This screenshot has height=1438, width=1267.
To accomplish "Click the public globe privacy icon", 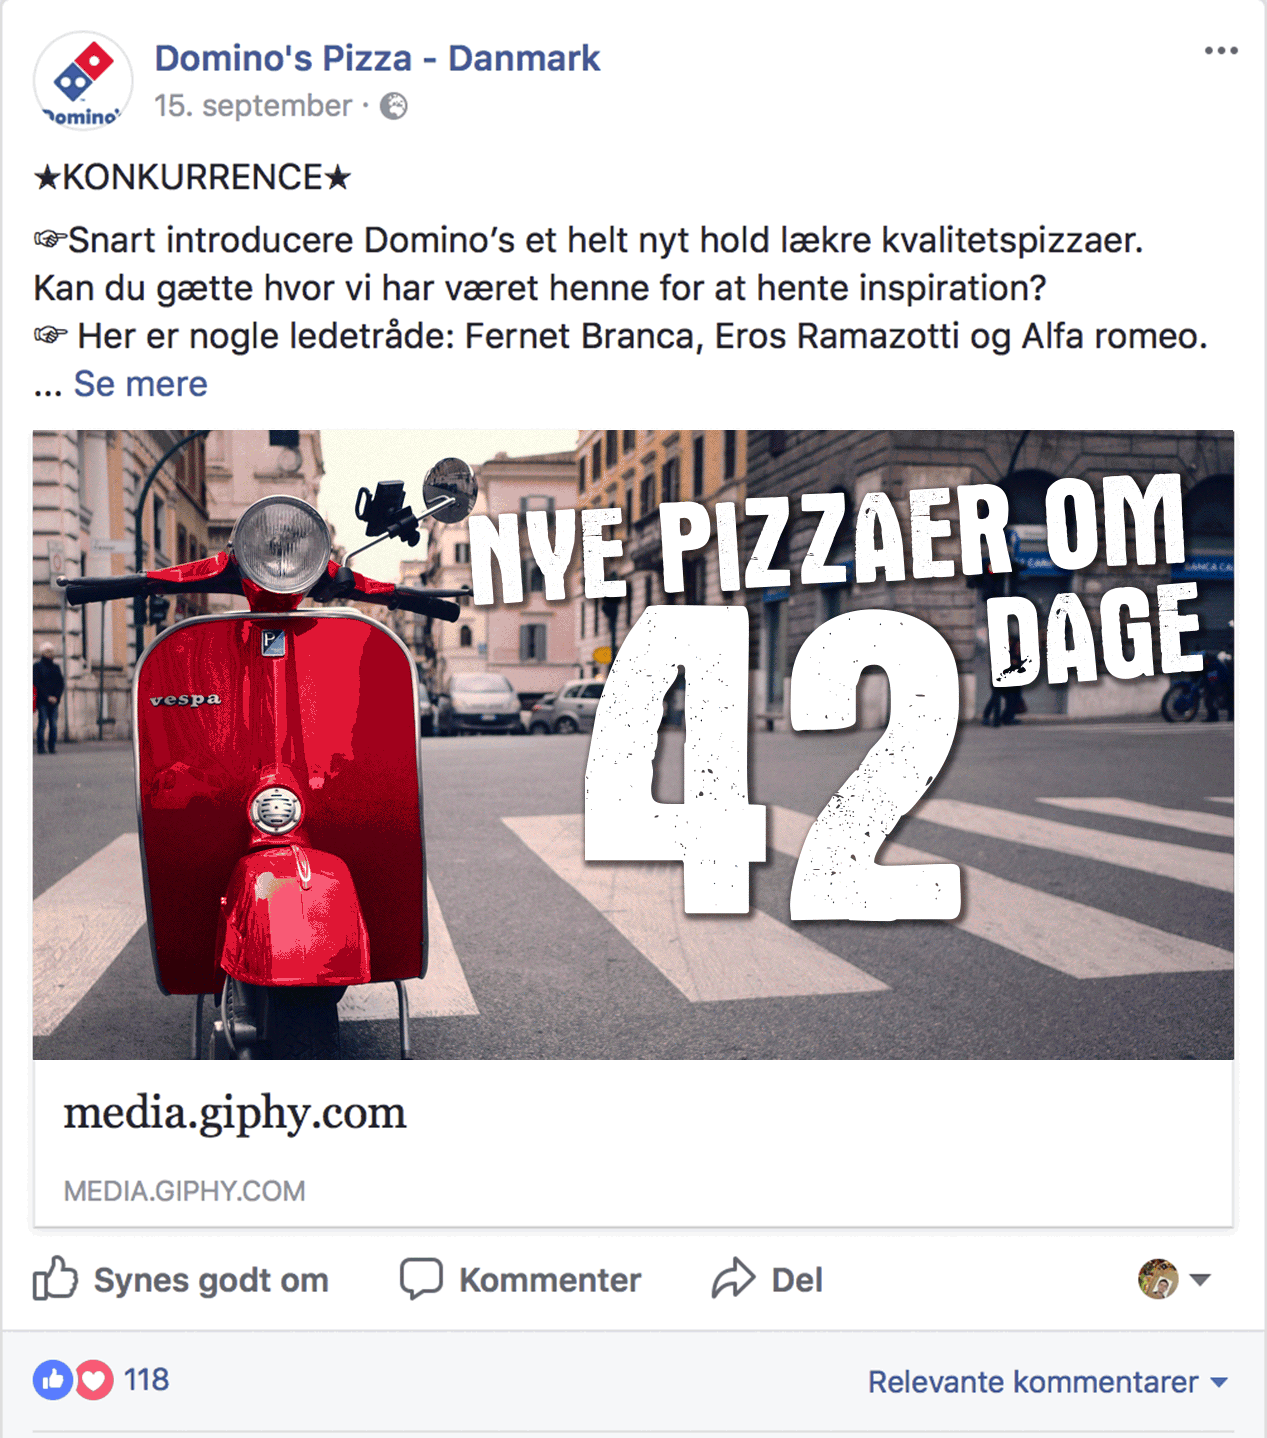I will [394, 106].
